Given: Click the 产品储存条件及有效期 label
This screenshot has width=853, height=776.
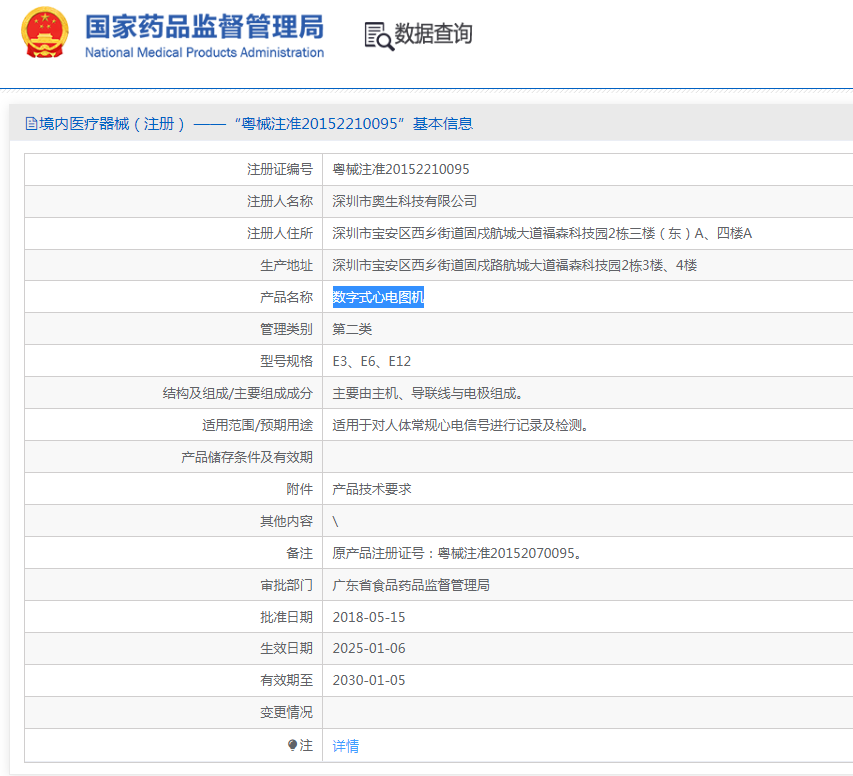Looking at the screenshot, I should pos(247,457).
